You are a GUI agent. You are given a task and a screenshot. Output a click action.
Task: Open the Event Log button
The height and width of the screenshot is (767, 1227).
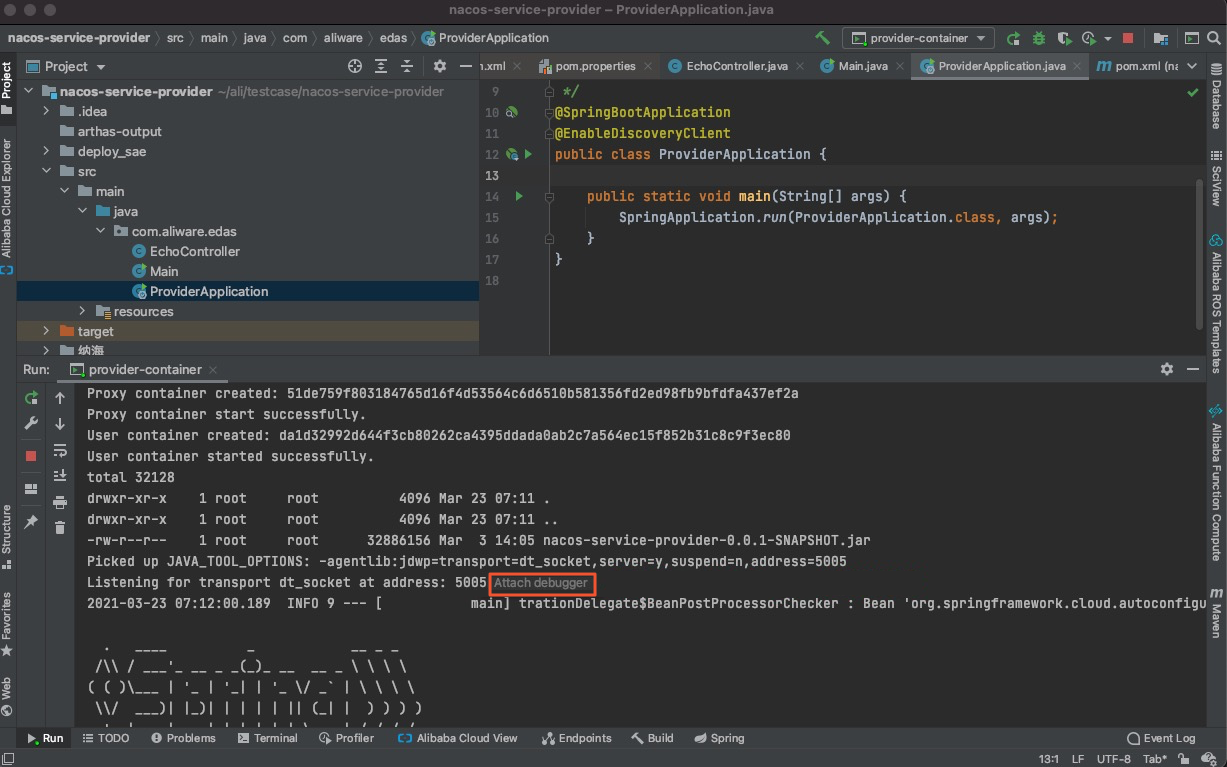point(1161,738)
